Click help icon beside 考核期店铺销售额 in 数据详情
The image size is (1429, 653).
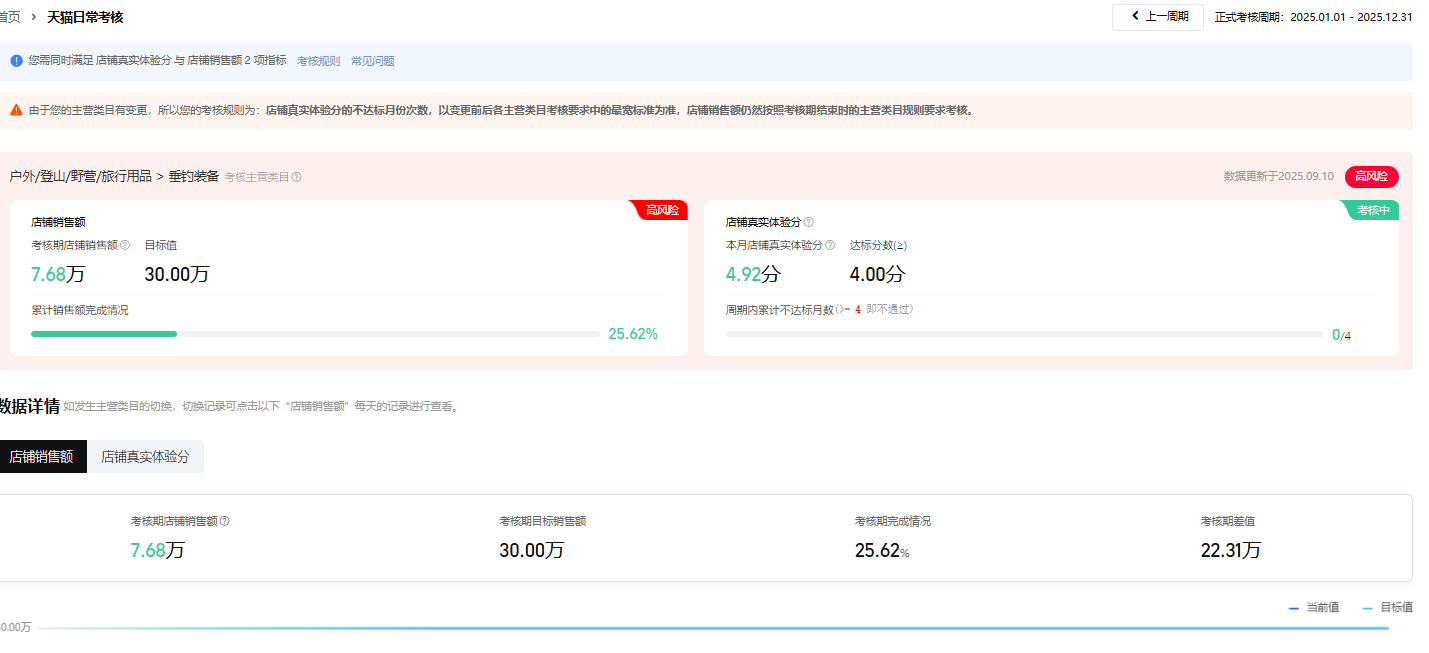click(x=225, y=521)
